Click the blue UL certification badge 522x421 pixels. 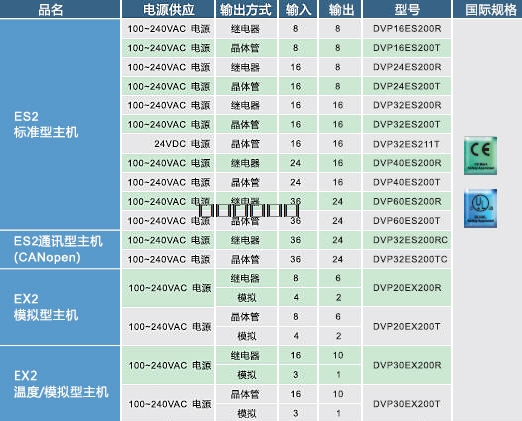coord(480,208)
